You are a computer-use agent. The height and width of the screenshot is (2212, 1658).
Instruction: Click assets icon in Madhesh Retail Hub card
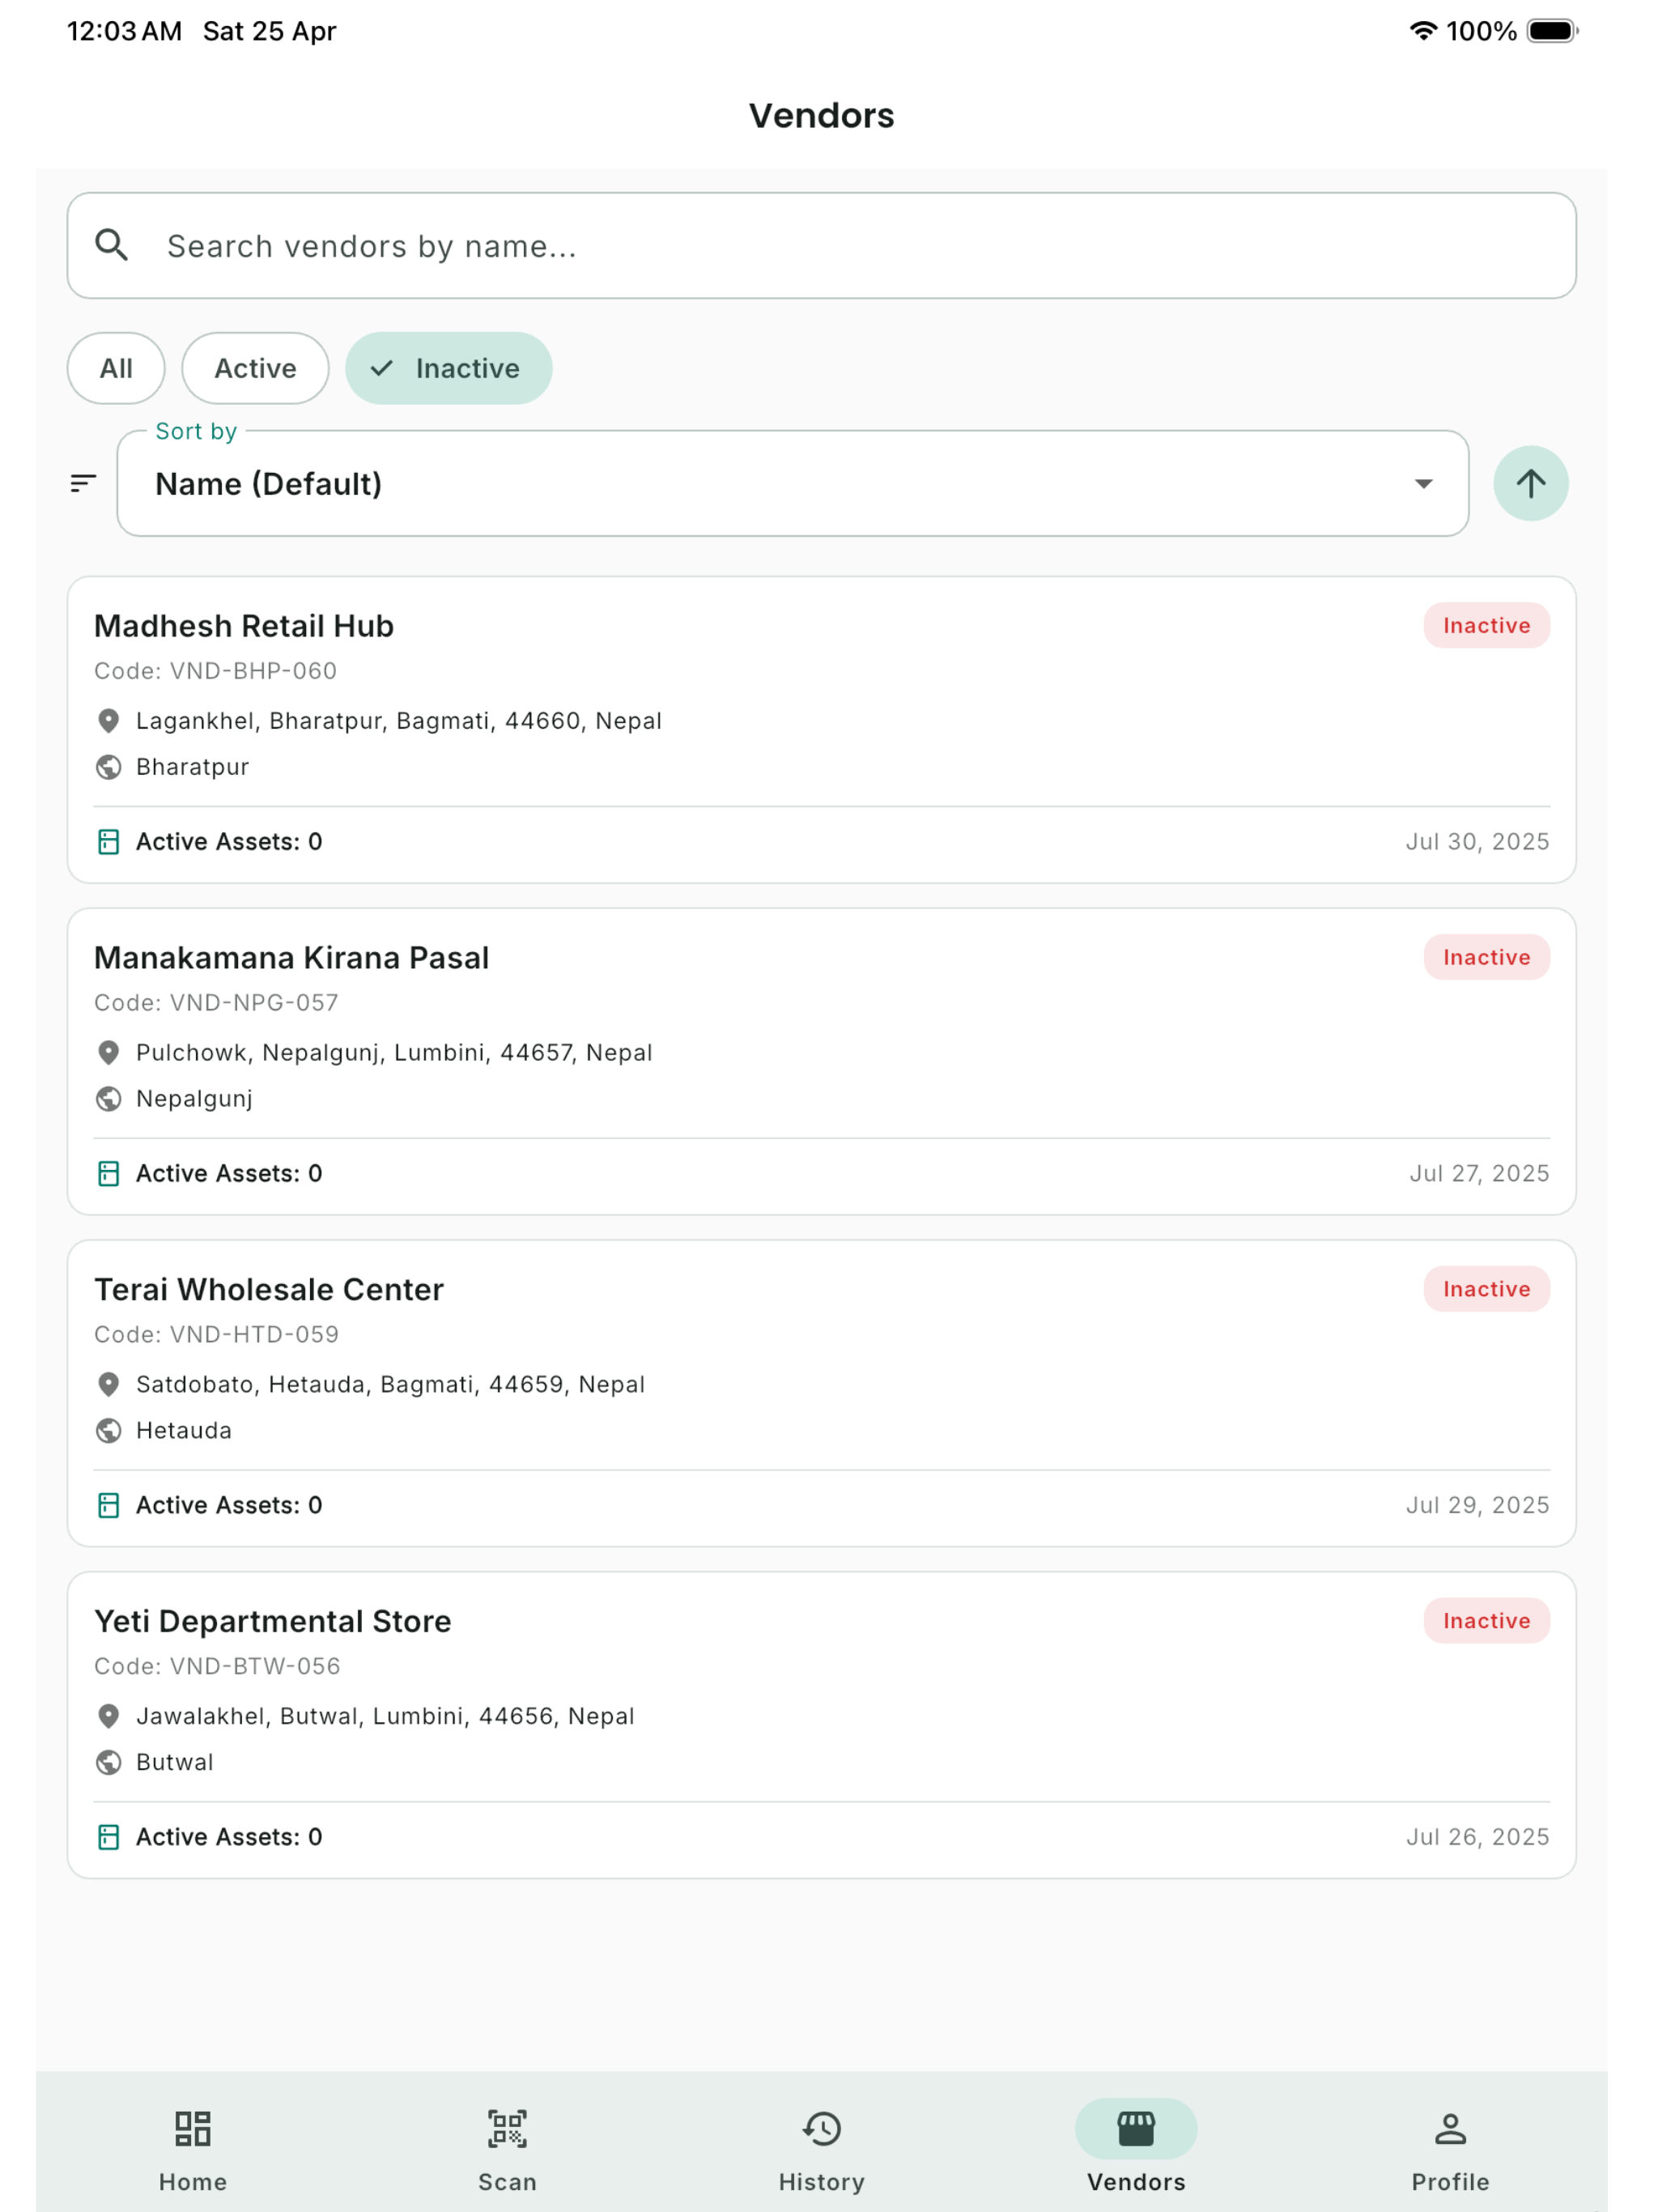(x=109, y=842)
